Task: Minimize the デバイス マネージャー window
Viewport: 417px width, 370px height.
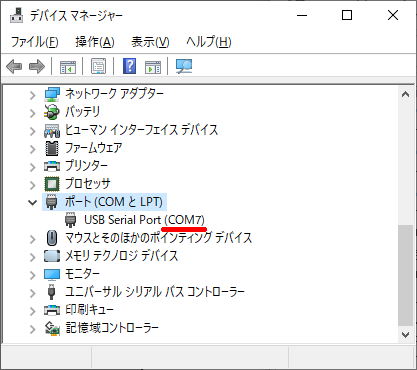Action: [302, 15]
